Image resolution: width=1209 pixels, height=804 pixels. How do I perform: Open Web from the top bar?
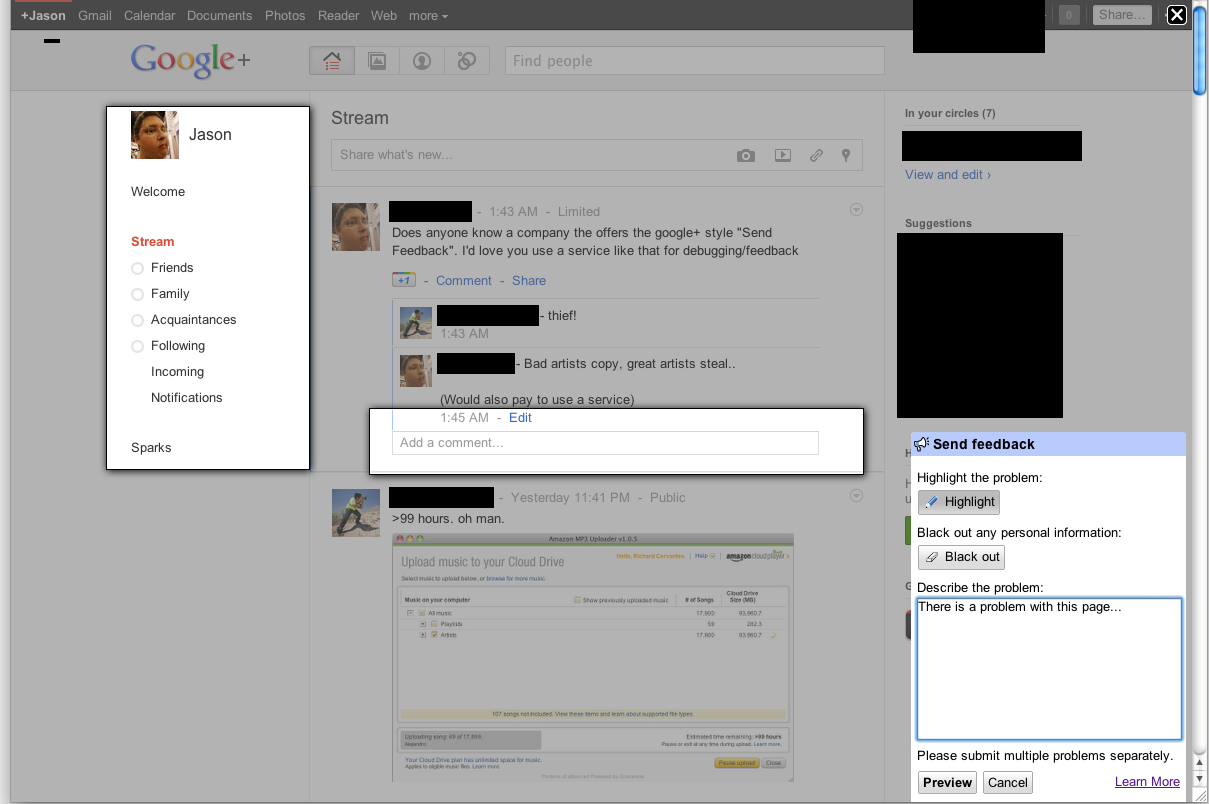(384, 16)
